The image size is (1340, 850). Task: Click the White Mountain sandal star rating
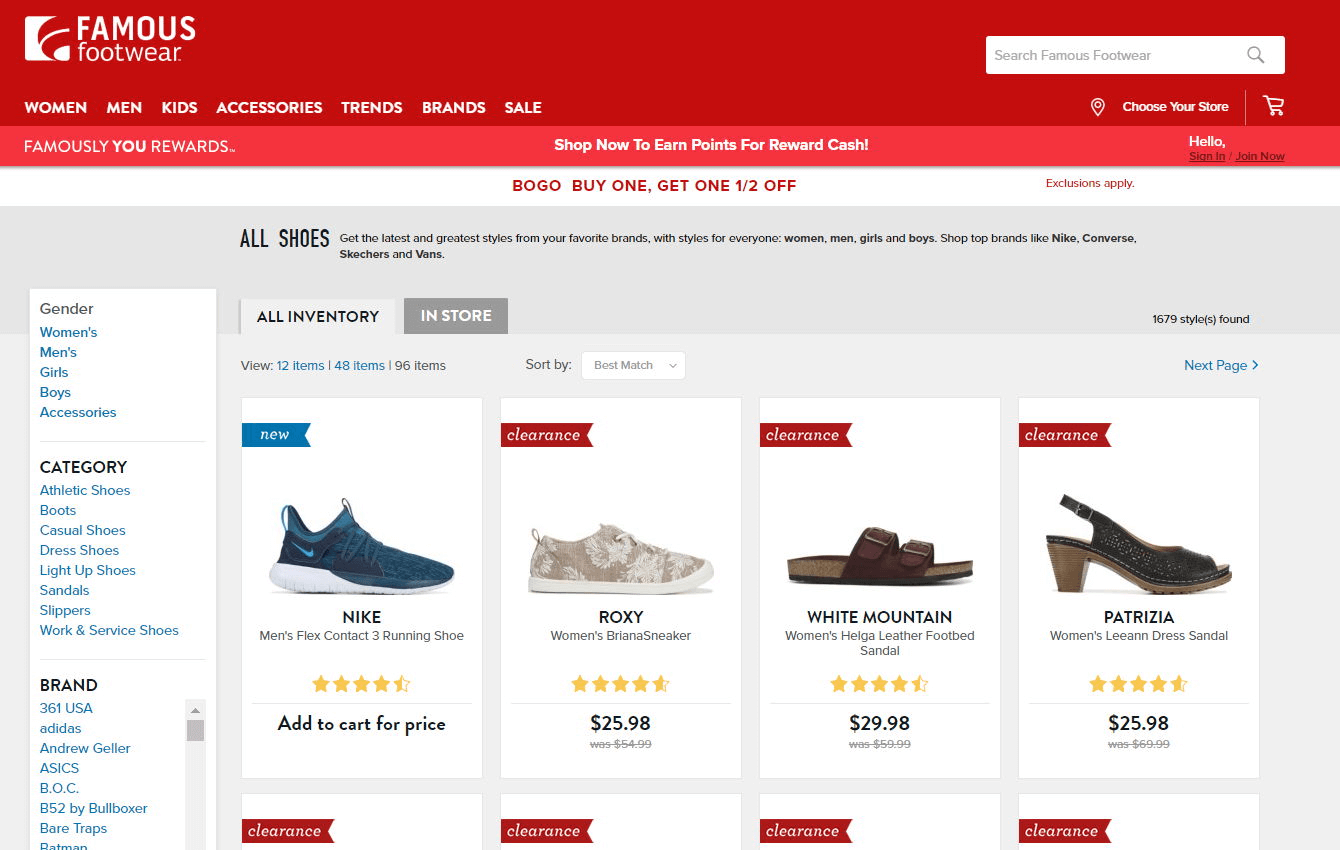879,684
